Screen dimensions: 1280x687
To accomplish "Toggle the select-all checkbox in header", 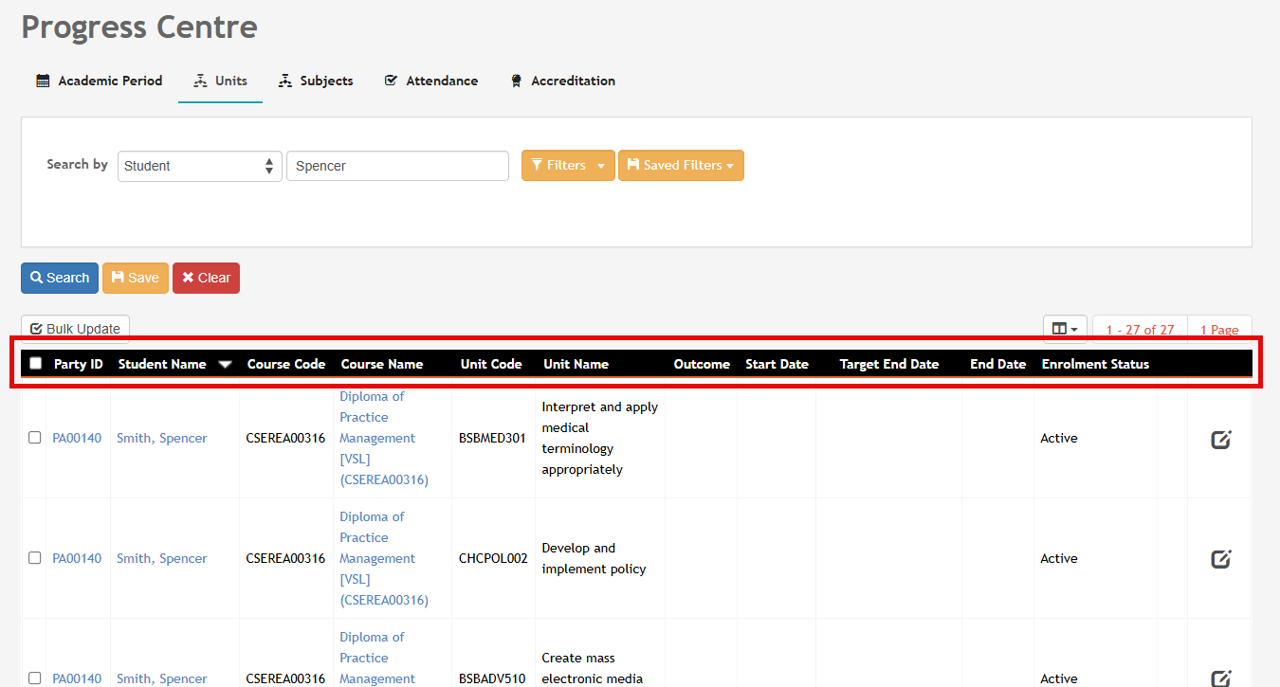I will [36, 364].
